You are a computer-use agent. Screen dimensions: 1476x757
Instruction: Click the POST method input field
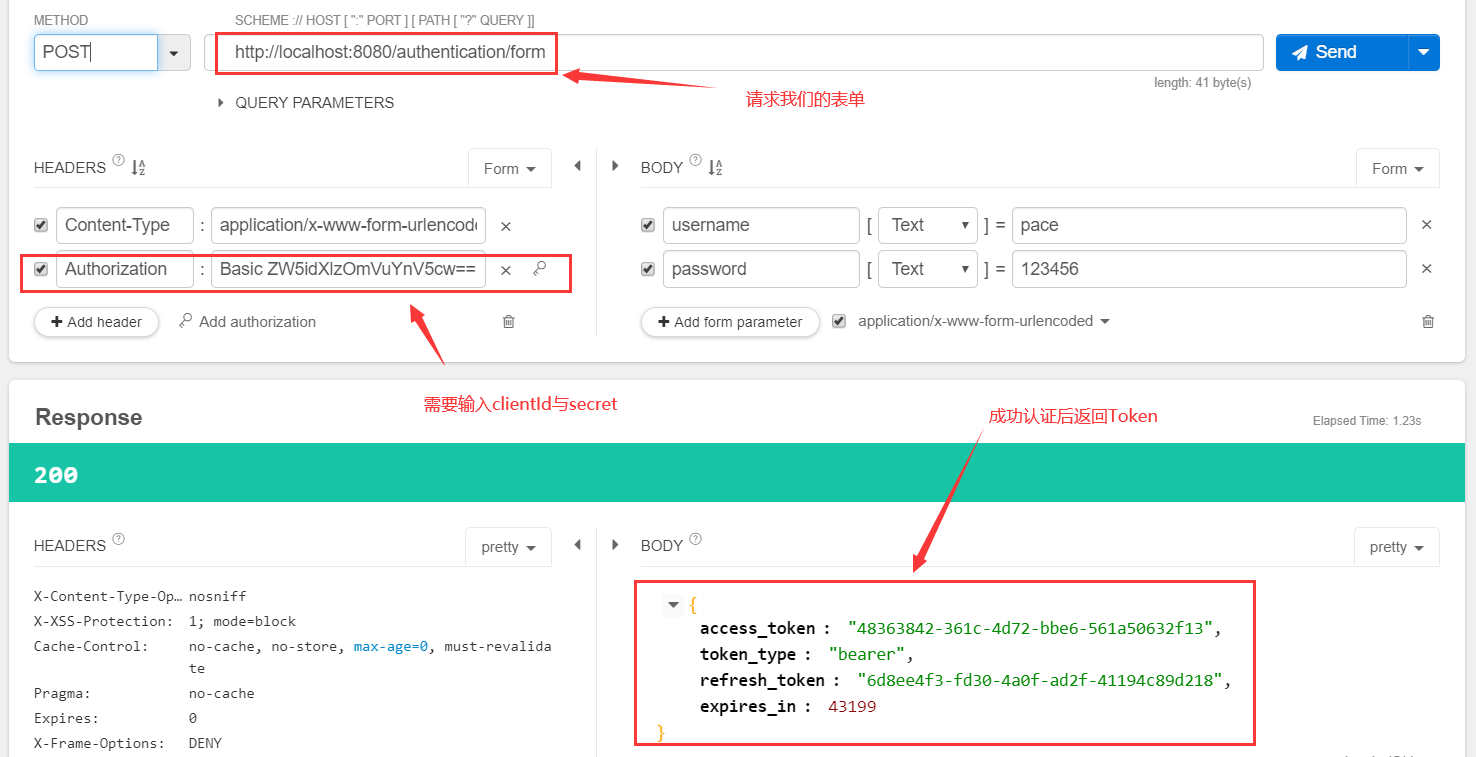click(96, 52)
